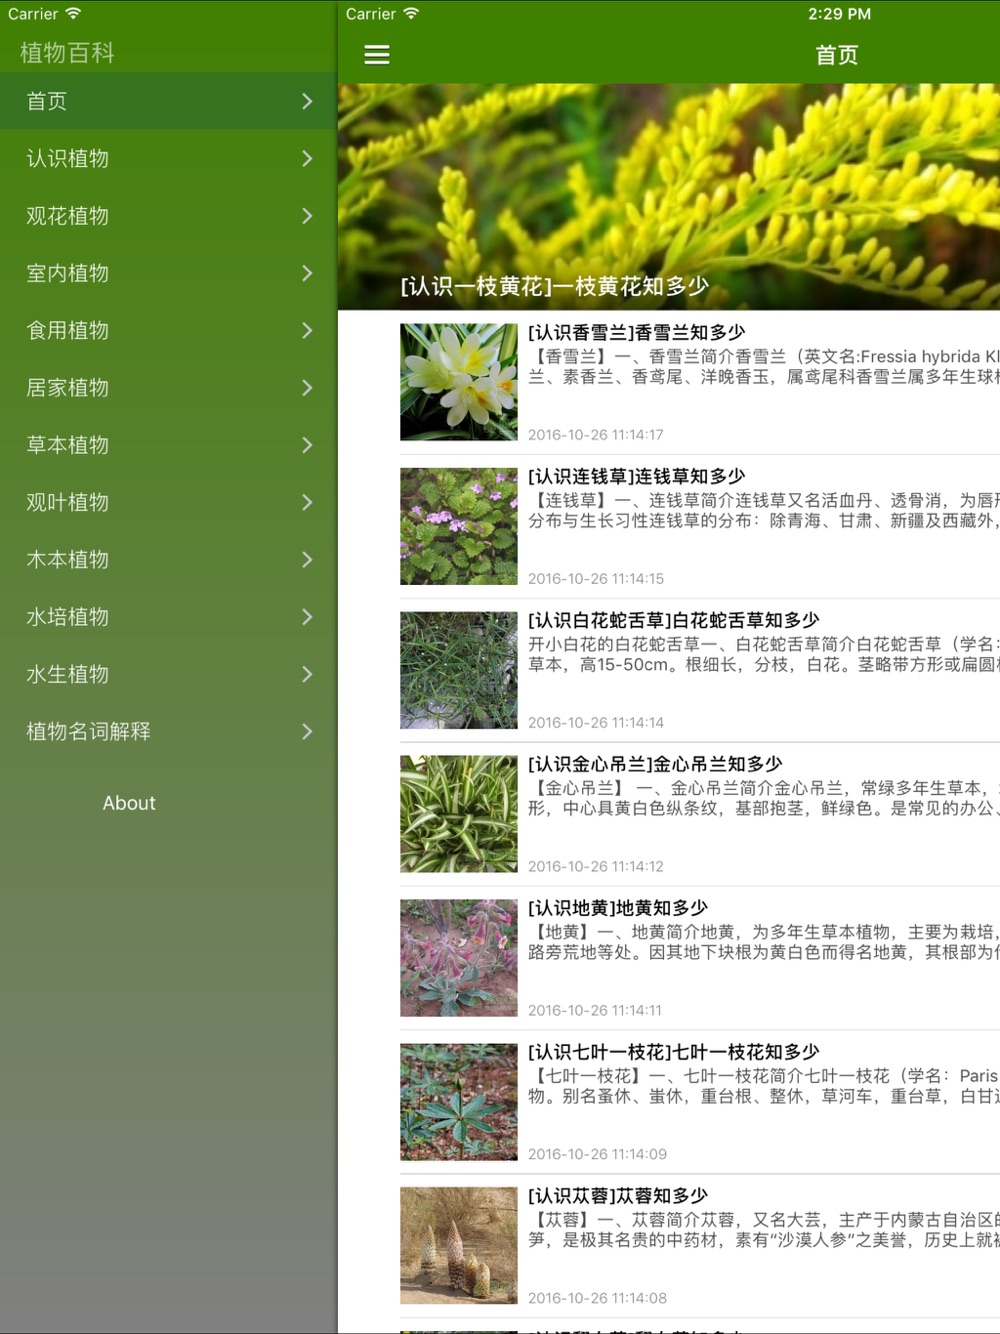Click timestamp 2016-10-26 11:14:14

(596, 723)
